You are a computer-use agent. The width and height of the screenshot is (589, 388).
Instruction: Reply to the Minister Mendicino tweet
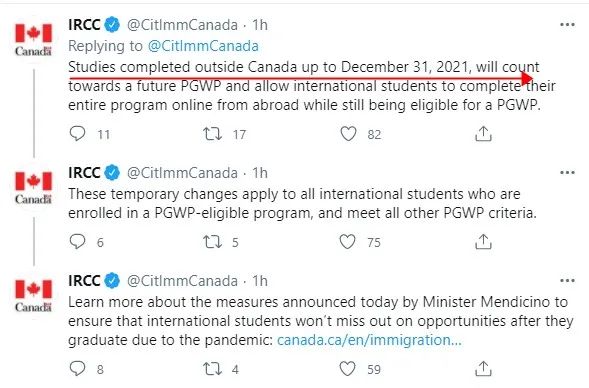click(x=78, y=368)
